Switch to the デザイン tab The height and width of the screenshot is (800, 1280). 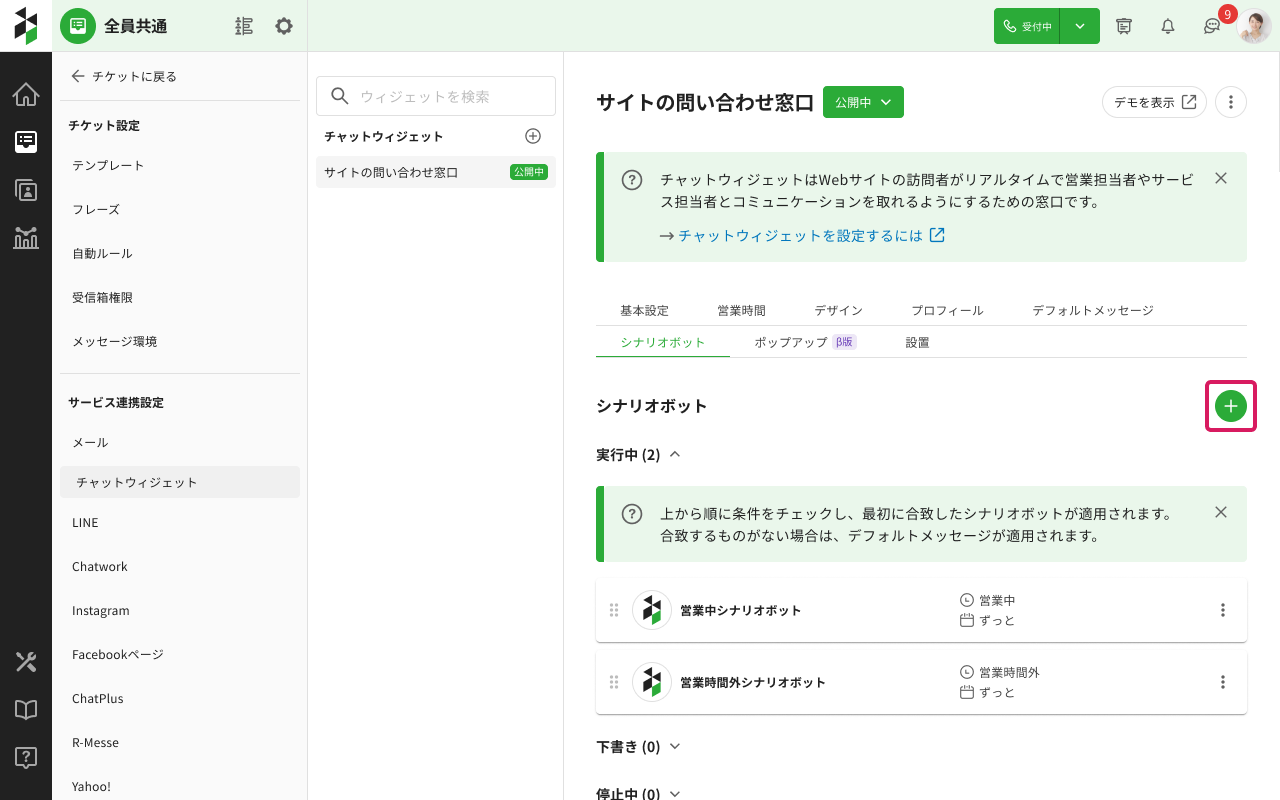[838, 311]
